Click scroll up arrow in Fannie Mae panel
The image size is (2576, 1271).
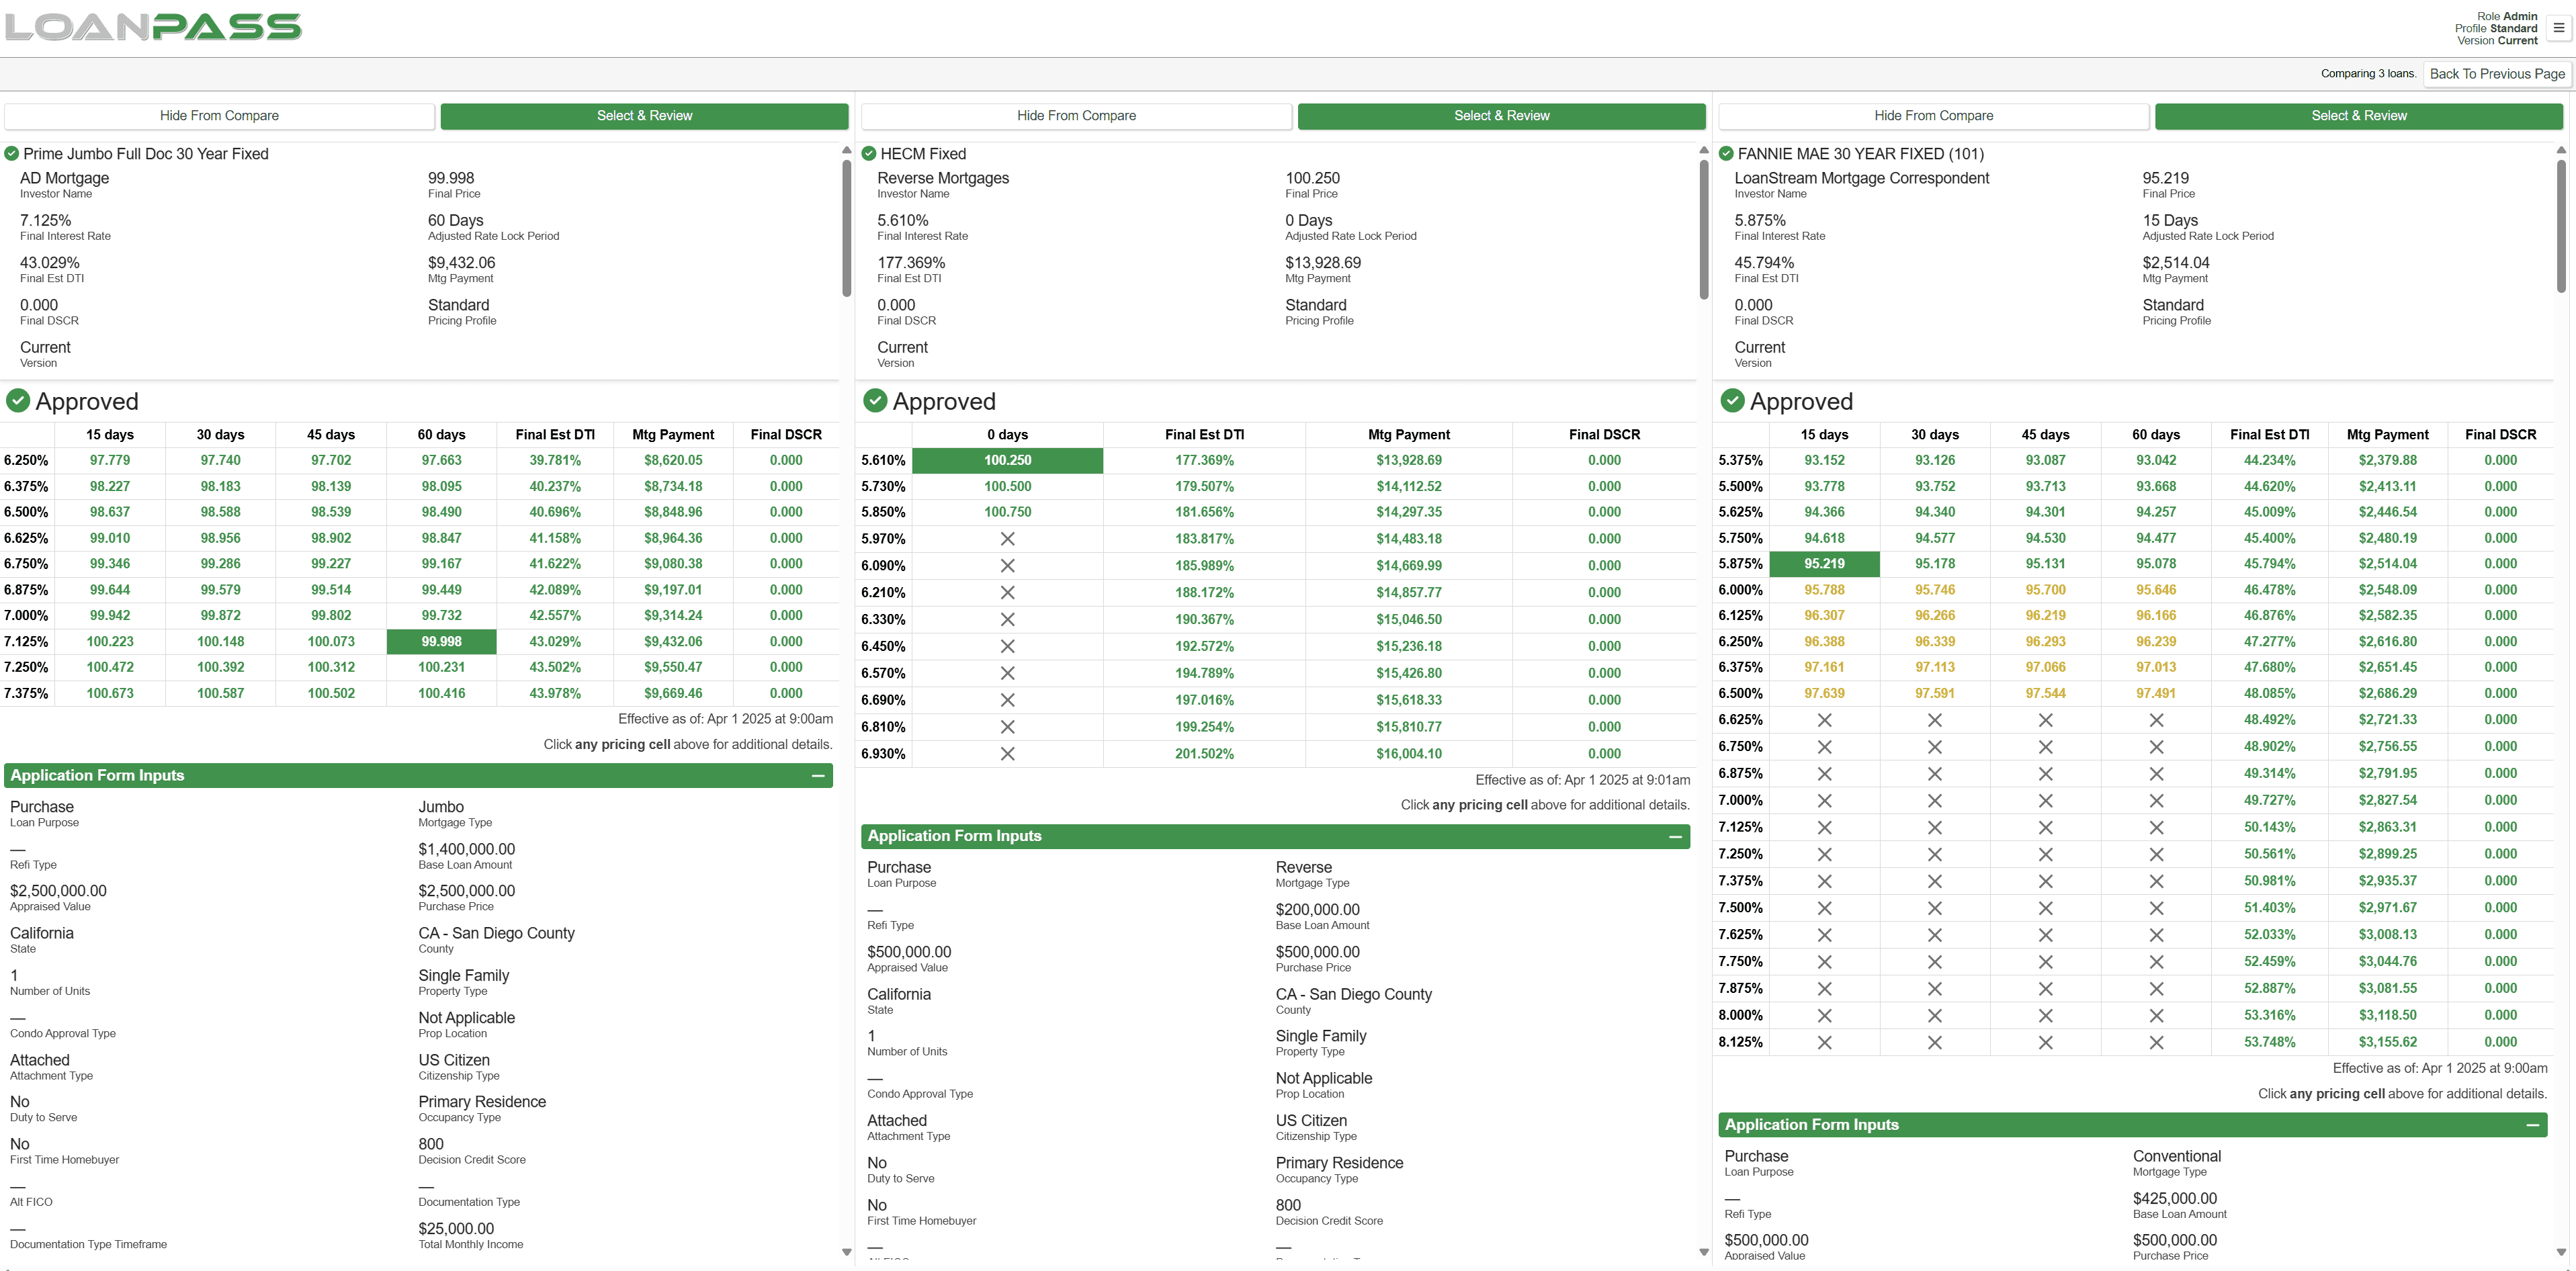click(x=2561, y=150)
